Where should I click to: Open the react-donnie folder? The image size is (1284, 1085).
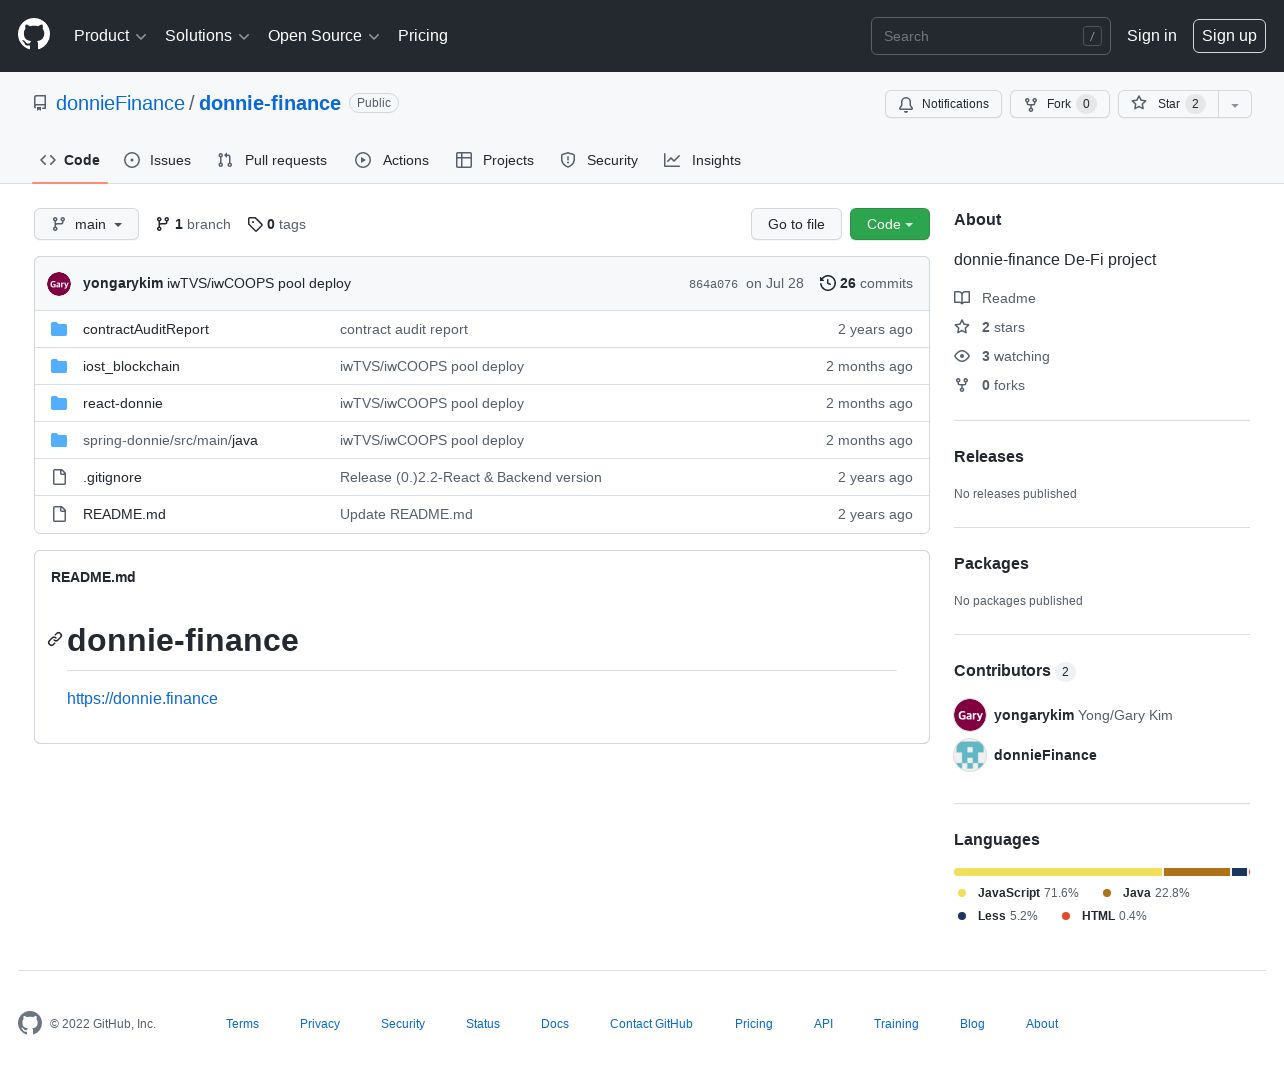123,403
